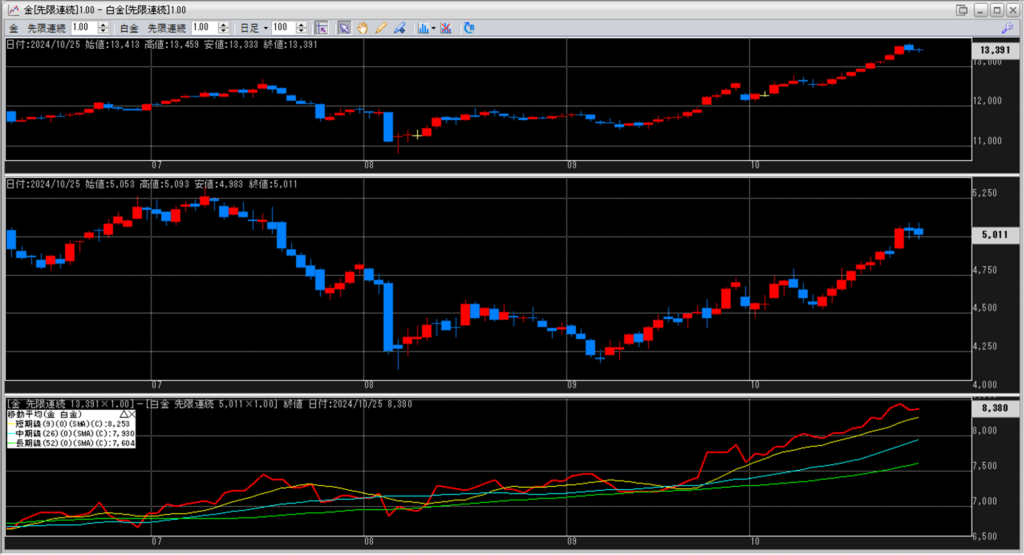
Task: Click the bar chart indicator icon
Action: pos(421,27)
